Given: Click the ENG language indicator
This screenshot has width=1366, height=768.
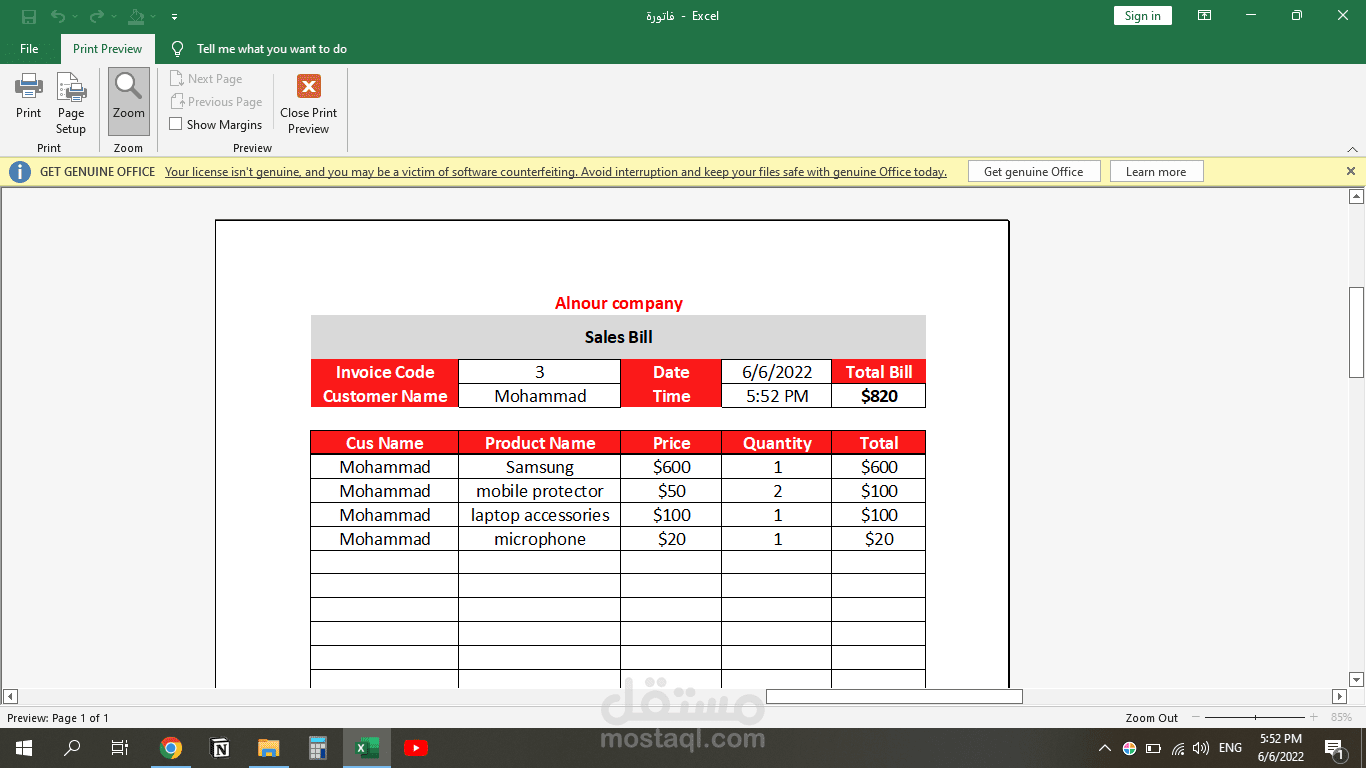Looking at the screenshot, I should click(1230, 748).
